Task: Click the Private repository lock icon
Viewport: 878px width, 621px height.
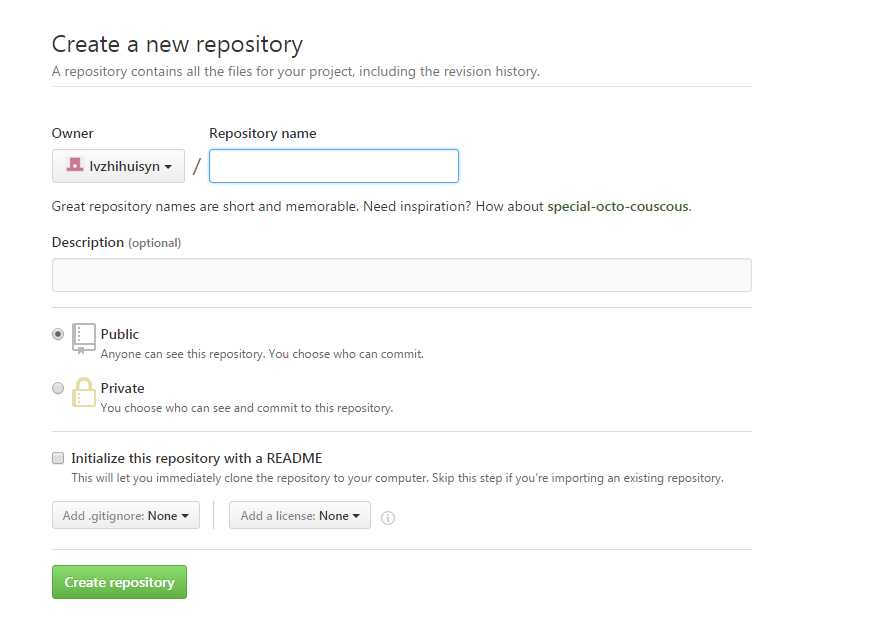Action: tap(83, 392)
